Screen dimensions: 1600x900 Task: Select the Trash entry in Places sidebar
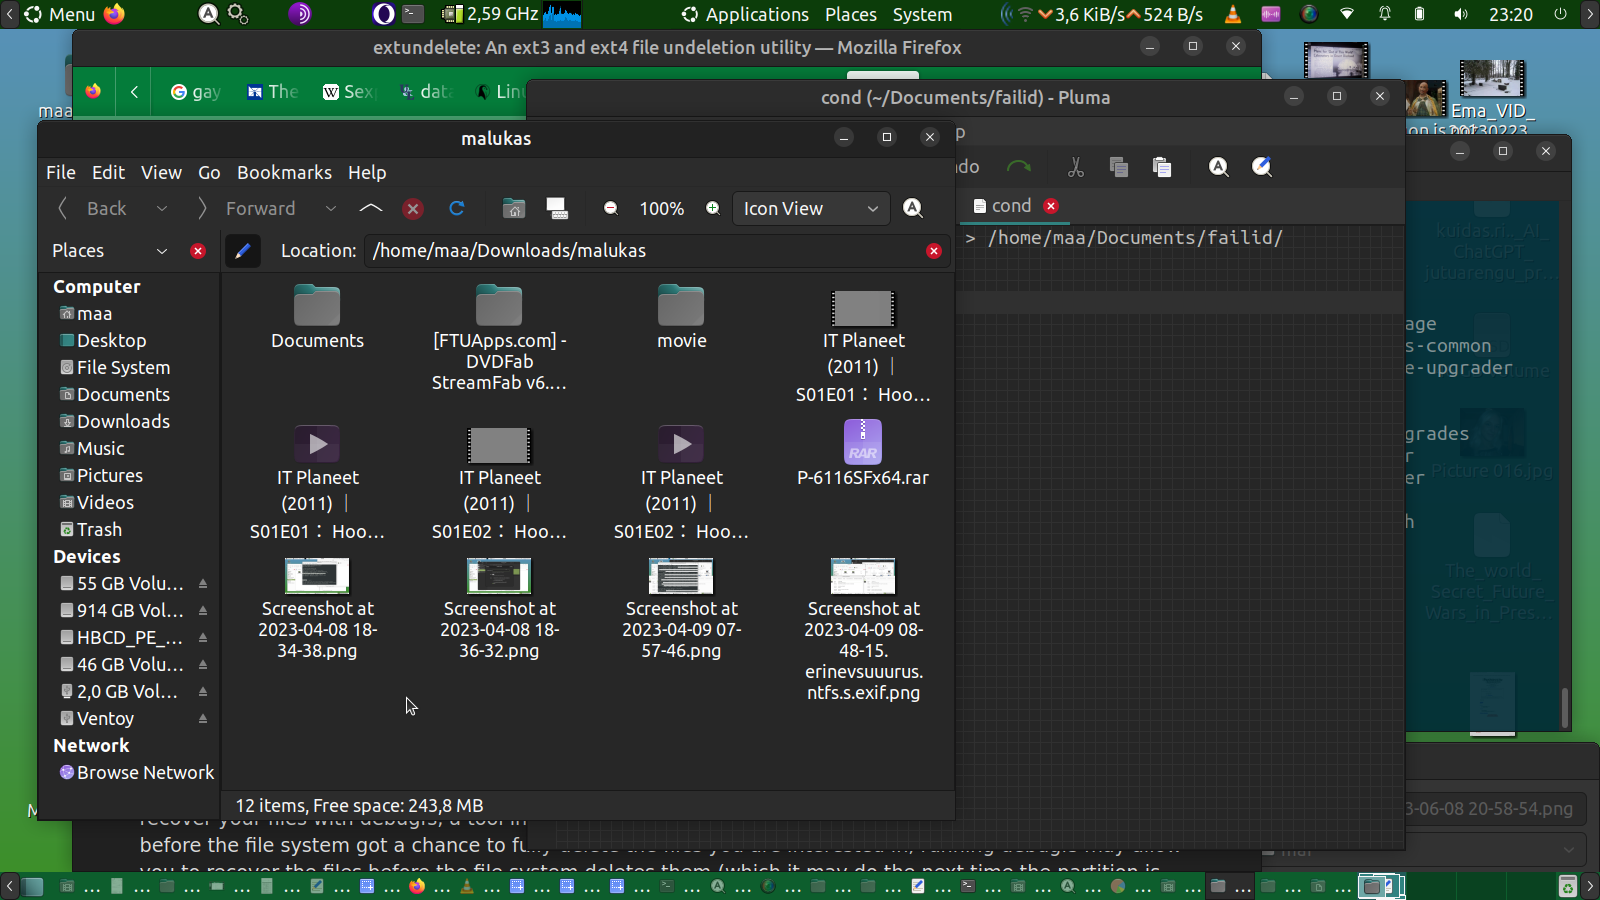[x=99, y=530]
